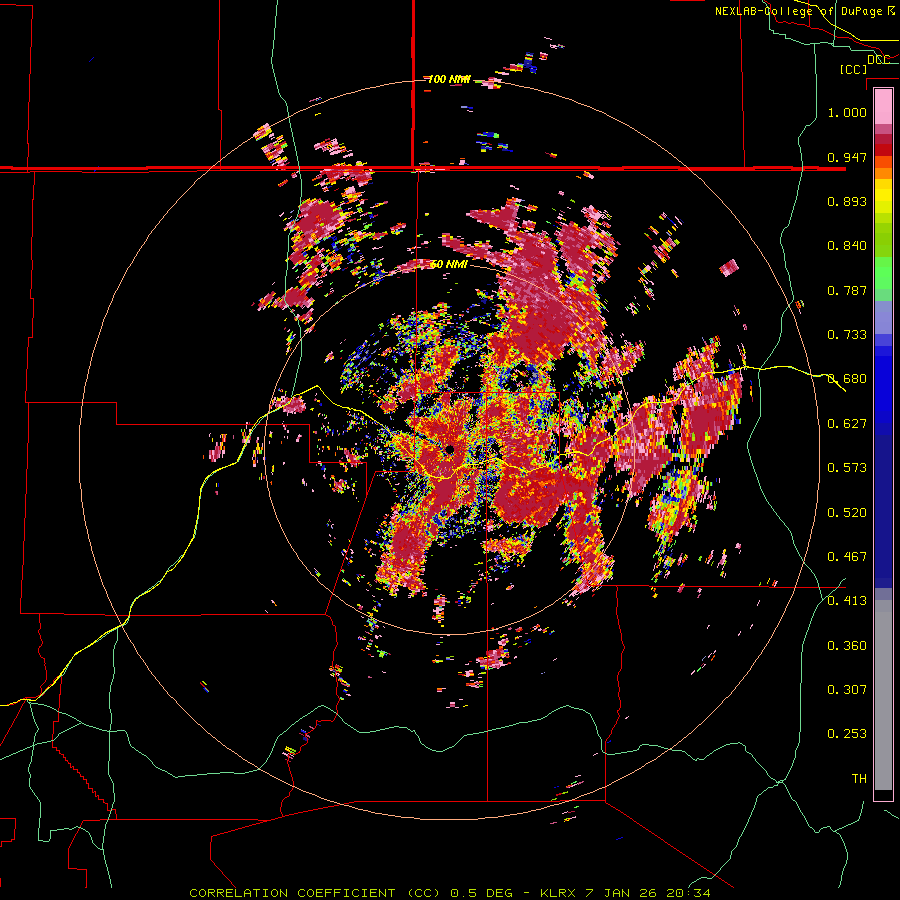Select the 0.680 scale value
Image resolution: width=900 pixels, height=900 pixels.
847,379
